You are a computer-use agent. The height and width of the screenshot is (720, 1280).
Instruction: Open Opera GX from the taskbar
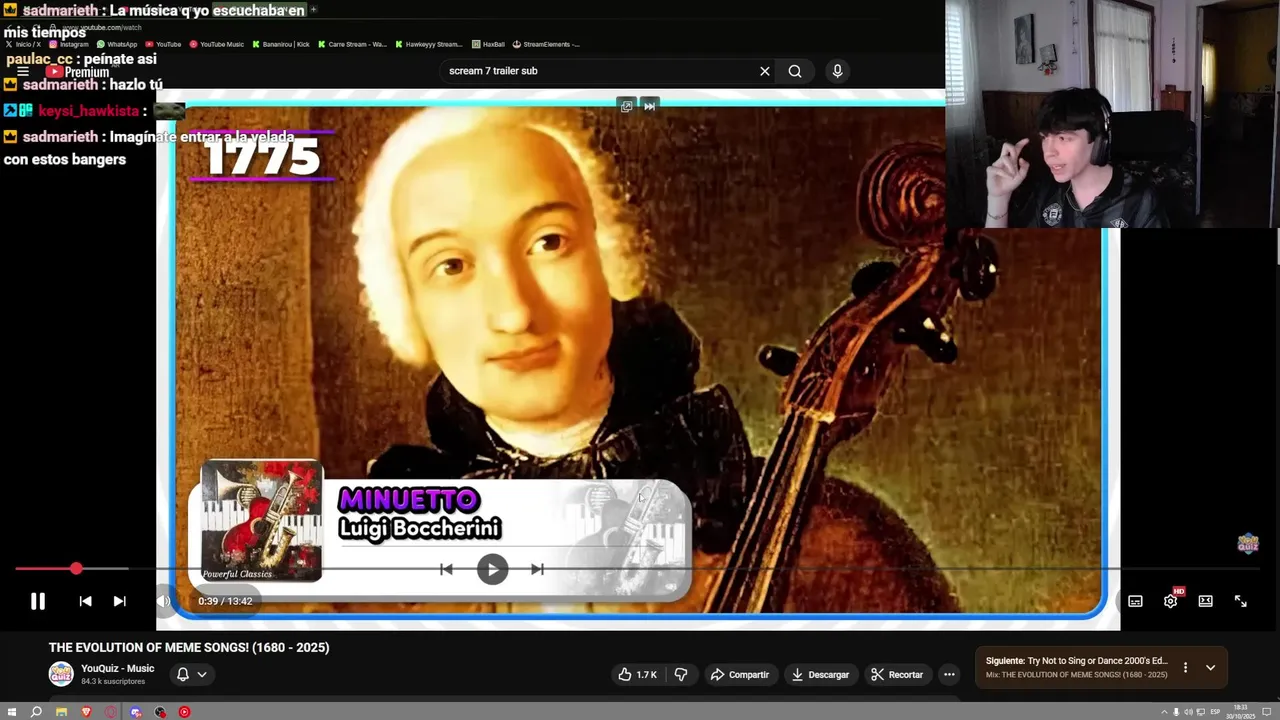click(111, 712)
